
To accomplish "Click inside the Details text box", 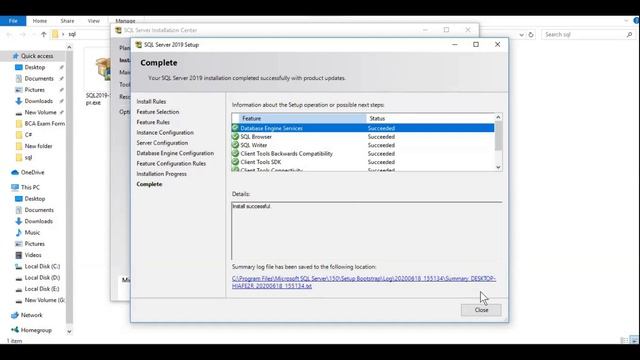I will click(x=367, y=231).
